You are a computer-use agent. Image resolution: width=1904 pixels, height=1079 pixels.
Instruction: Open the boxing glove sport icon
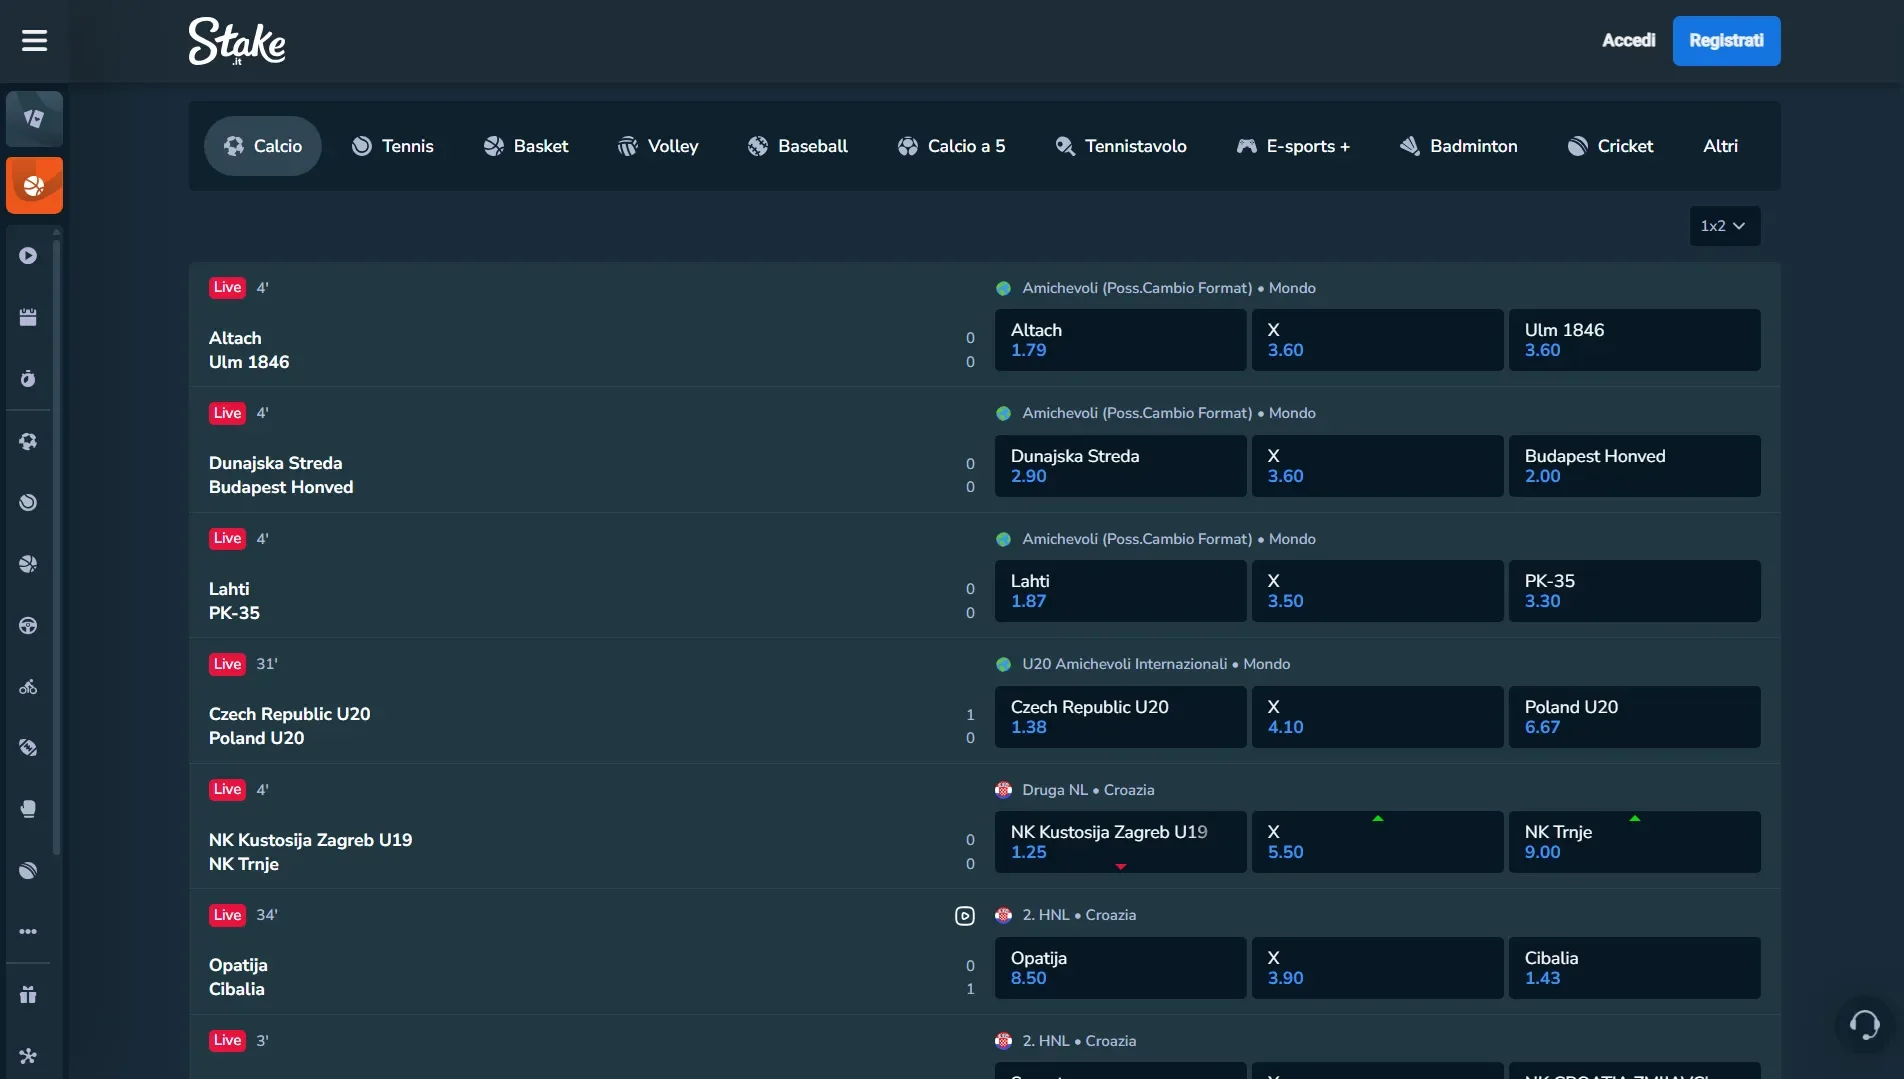(28, 809)
